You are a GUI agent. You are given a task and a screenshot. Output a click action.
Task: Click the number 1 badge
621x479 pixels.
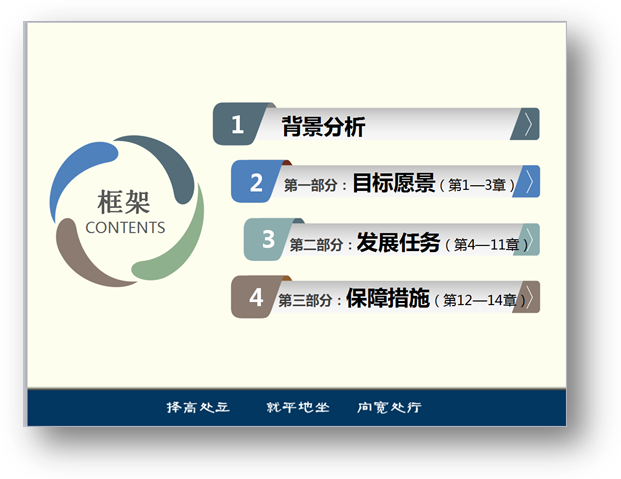(x=238, y=125)
